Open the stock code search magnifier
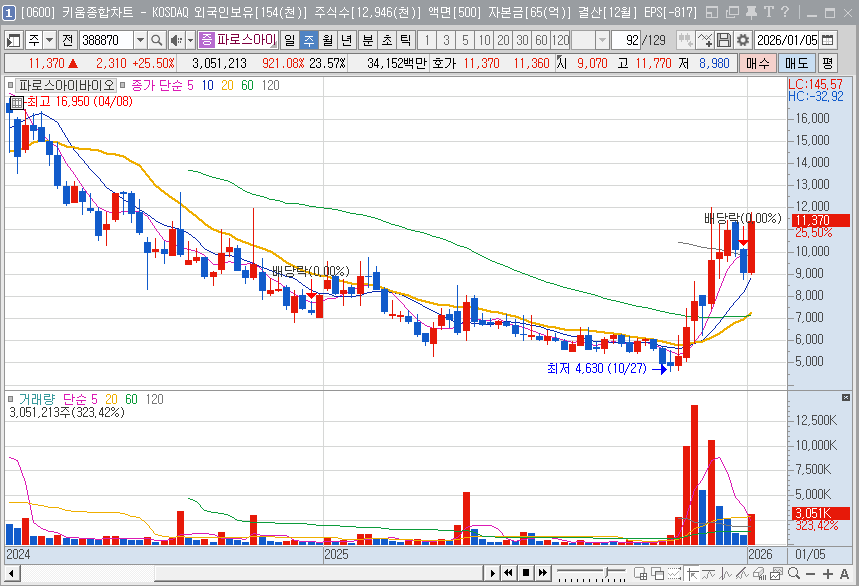859x586 pixels. (157, 40)
